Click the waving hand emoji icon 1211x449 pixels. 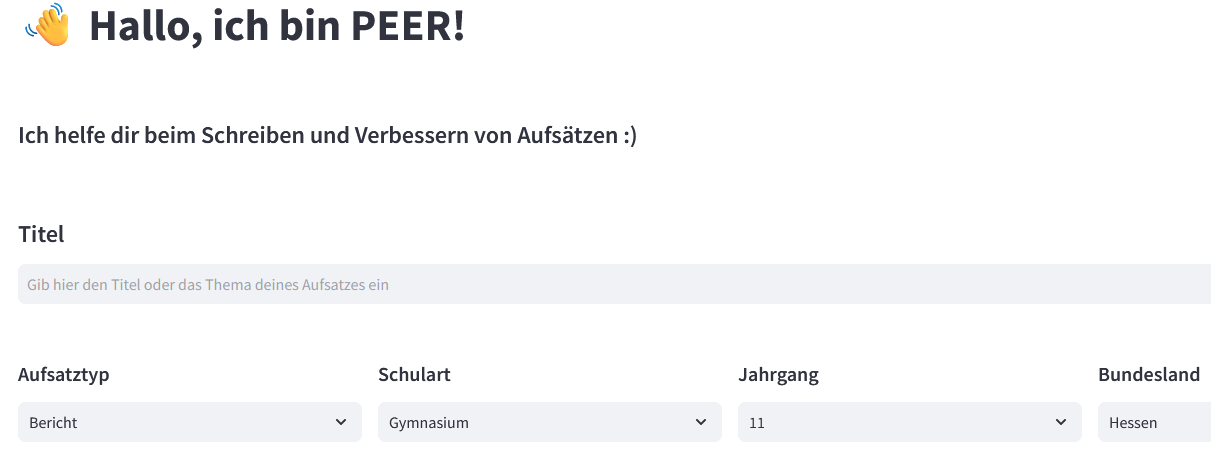coord(48,25)
